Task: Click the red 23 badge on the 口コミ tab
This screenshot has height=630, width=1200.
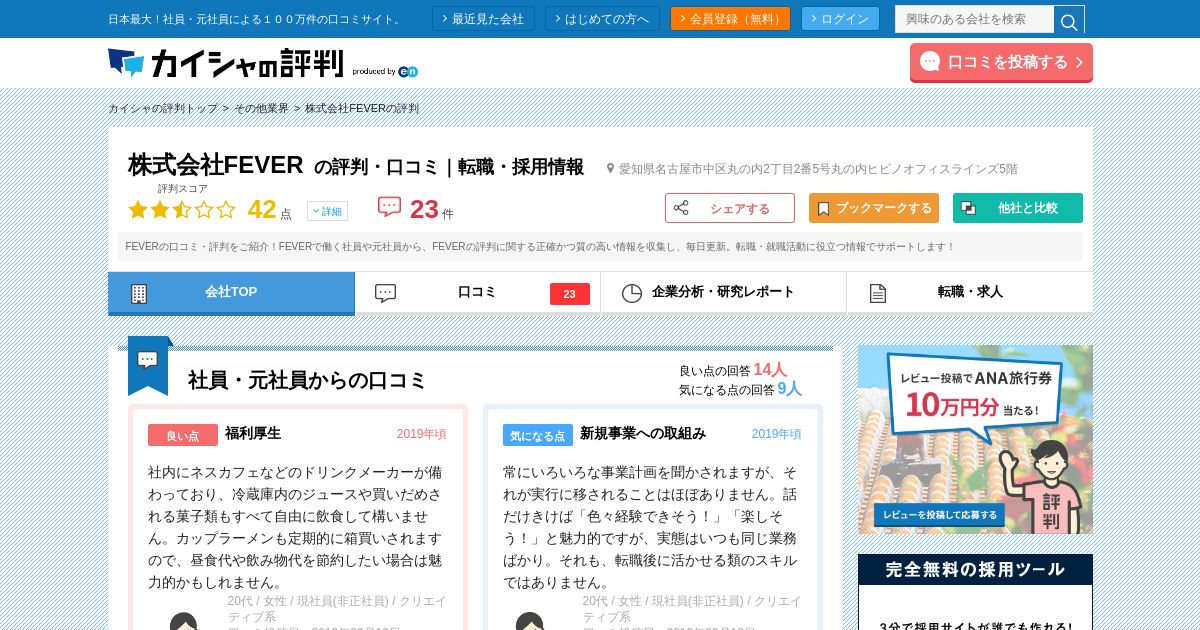Action: [x=569, y=294]
